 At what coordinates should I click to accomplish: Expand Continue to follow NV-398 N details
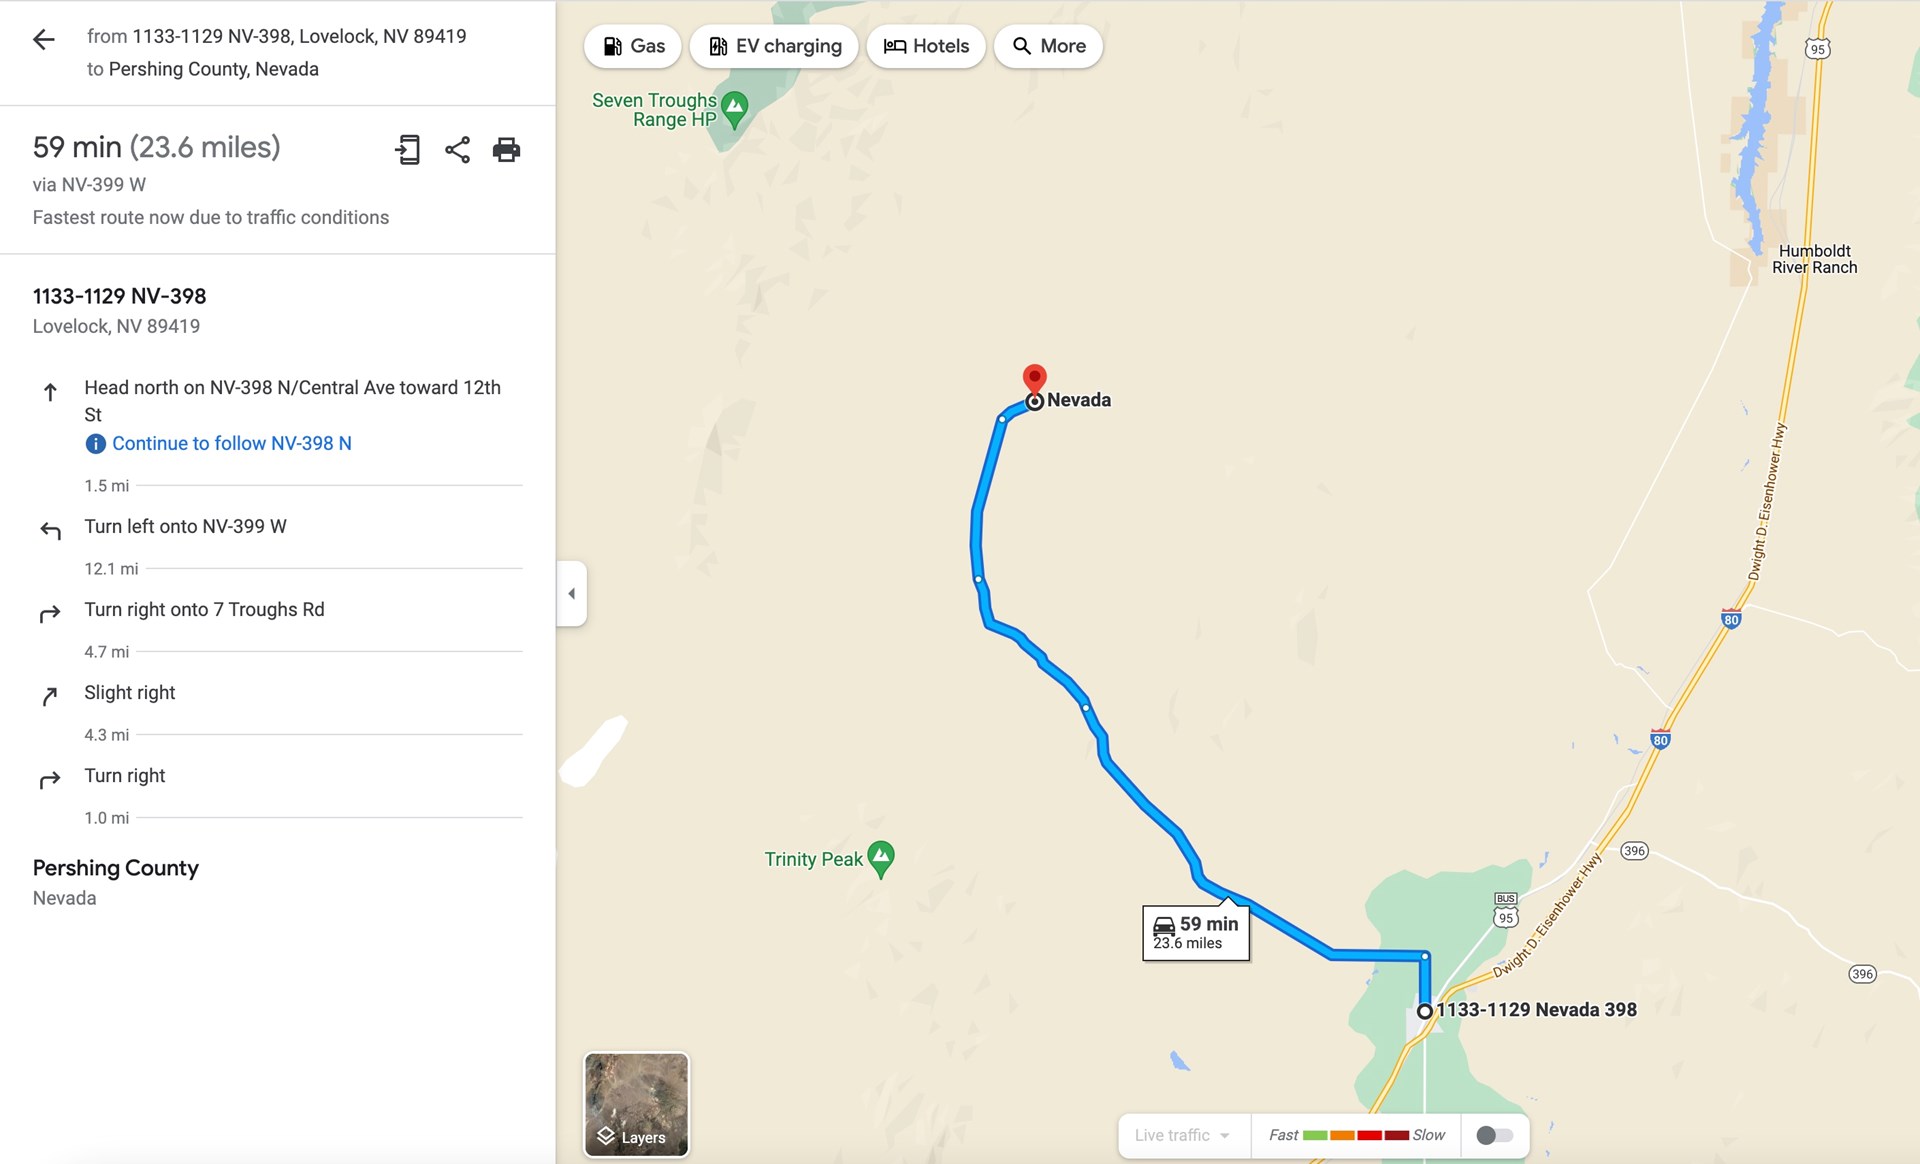pyautogui.click(x=232, y=444)
